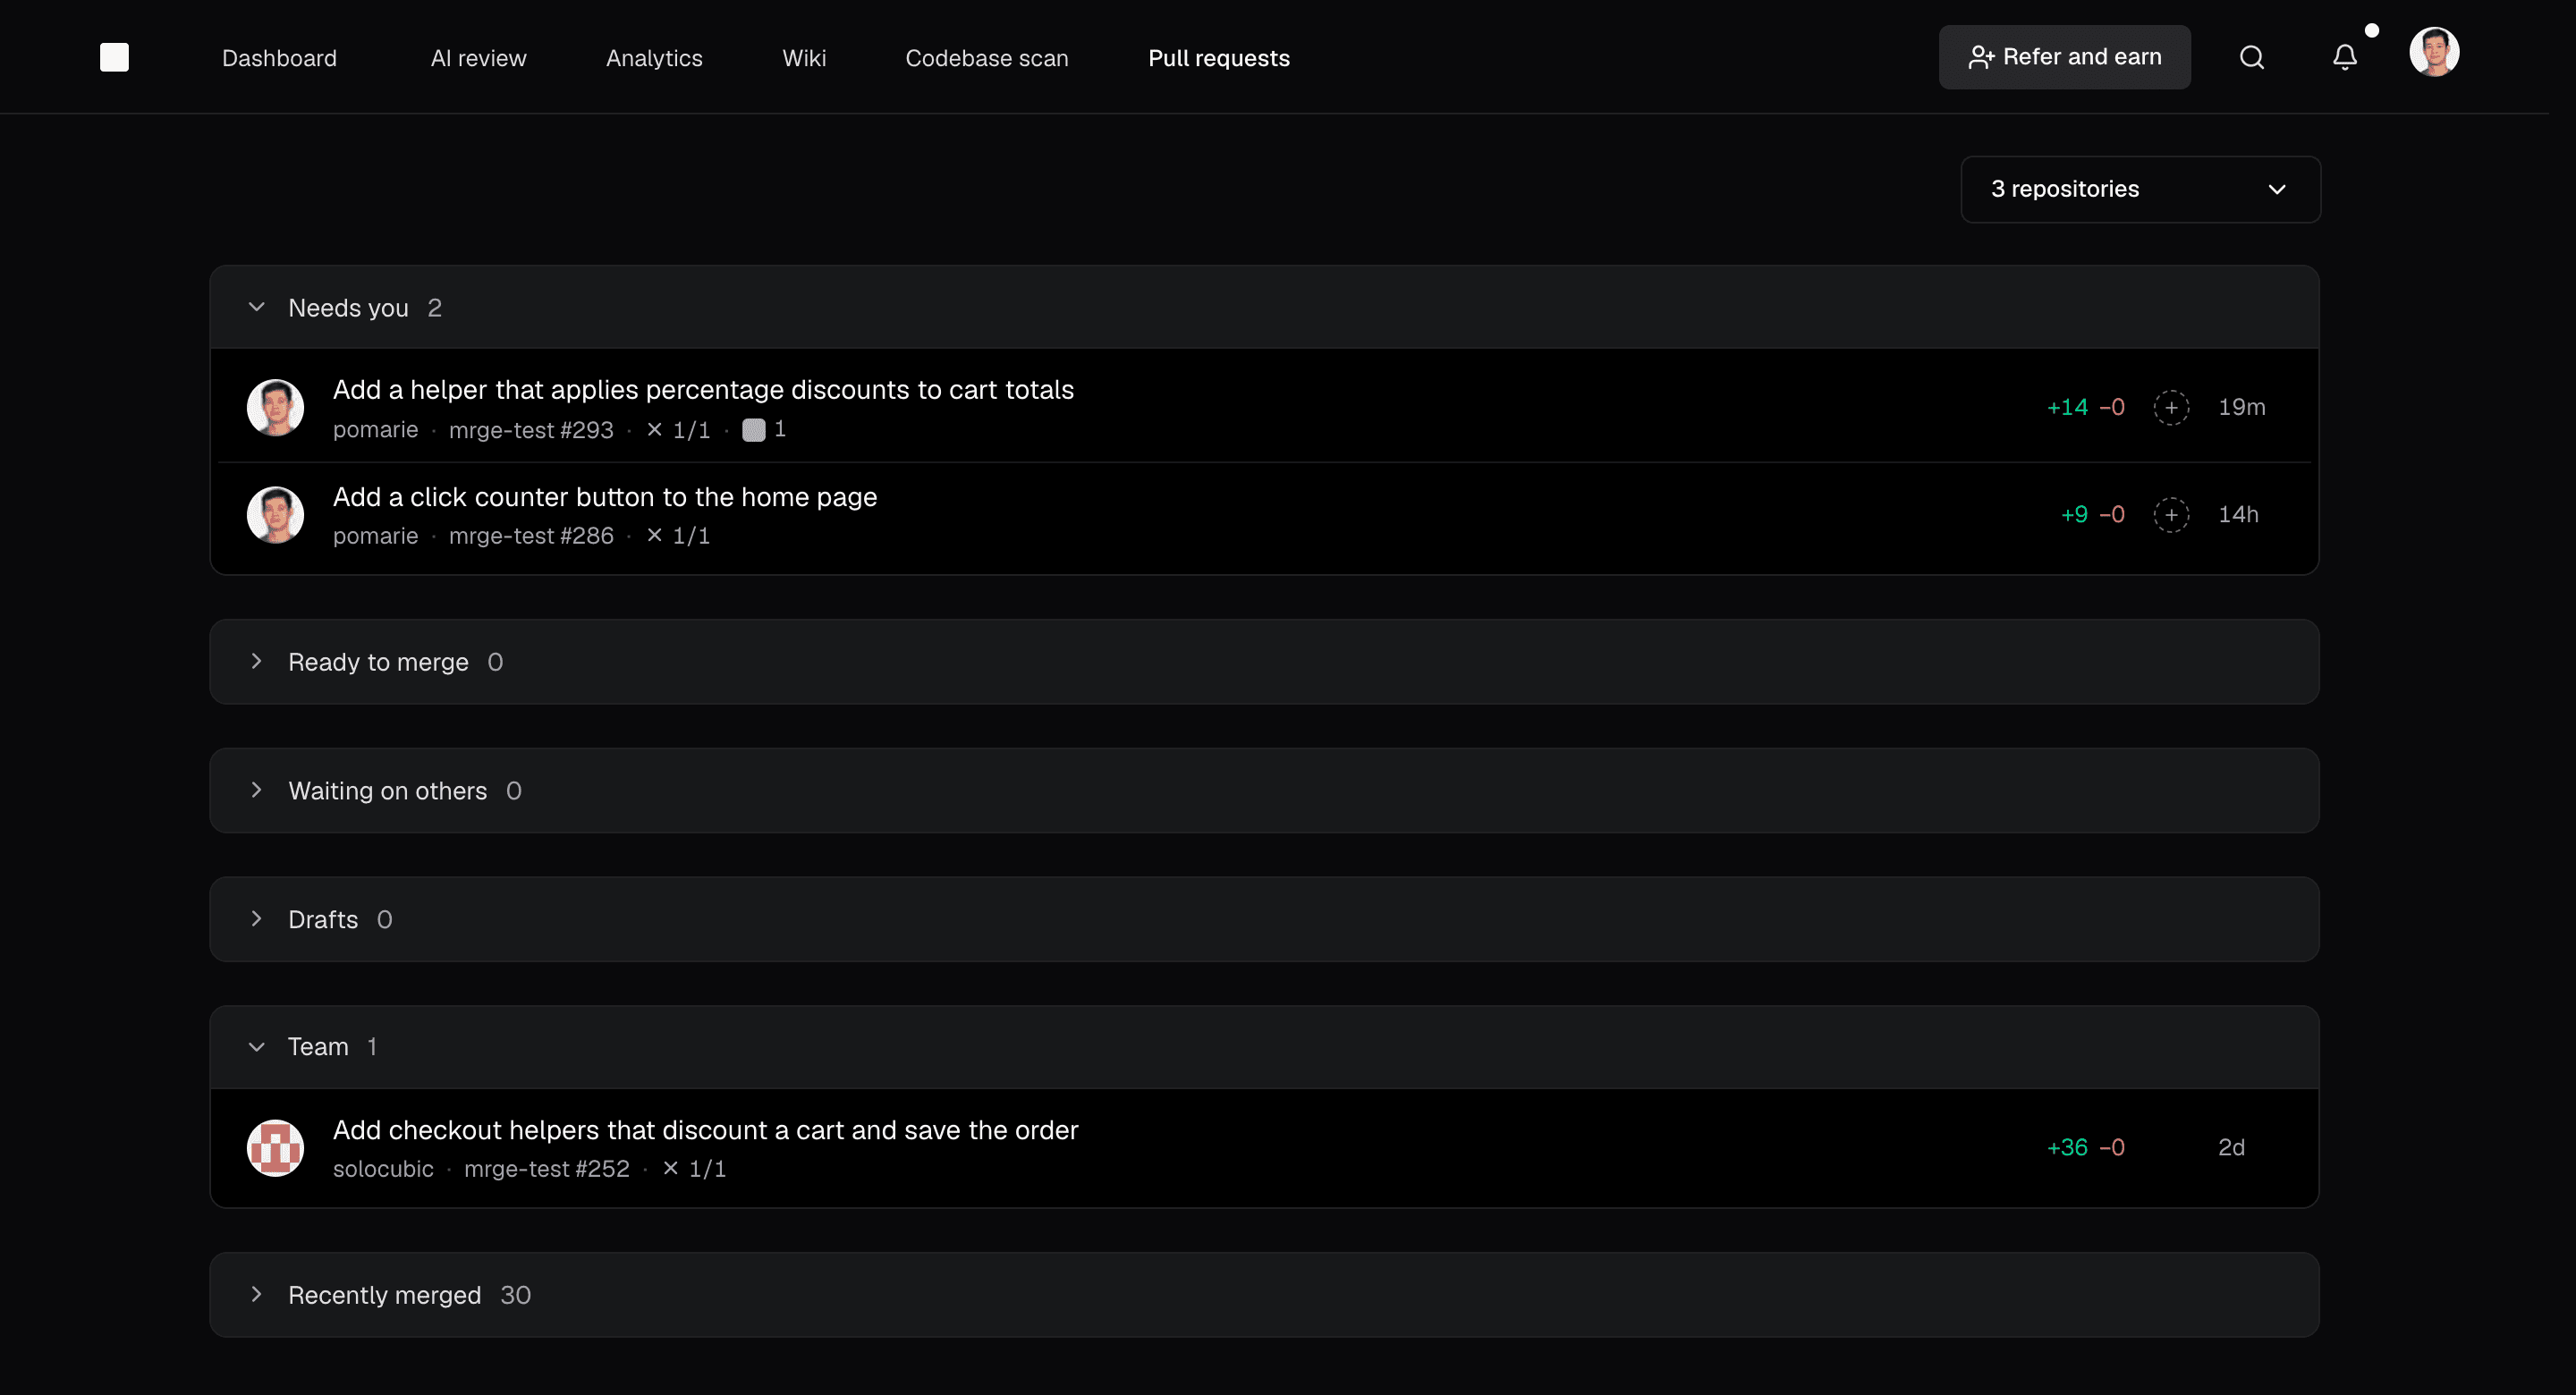Open notifications bell icon
2576x1395 pixels.
point(2344,57)
